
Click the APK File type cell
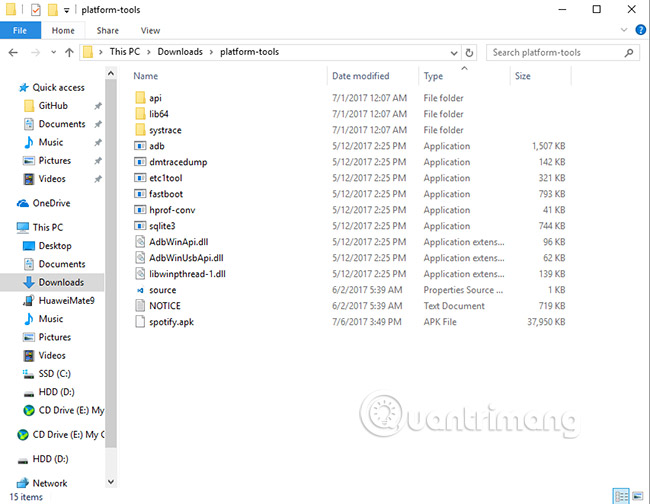(x=440, y=322)
